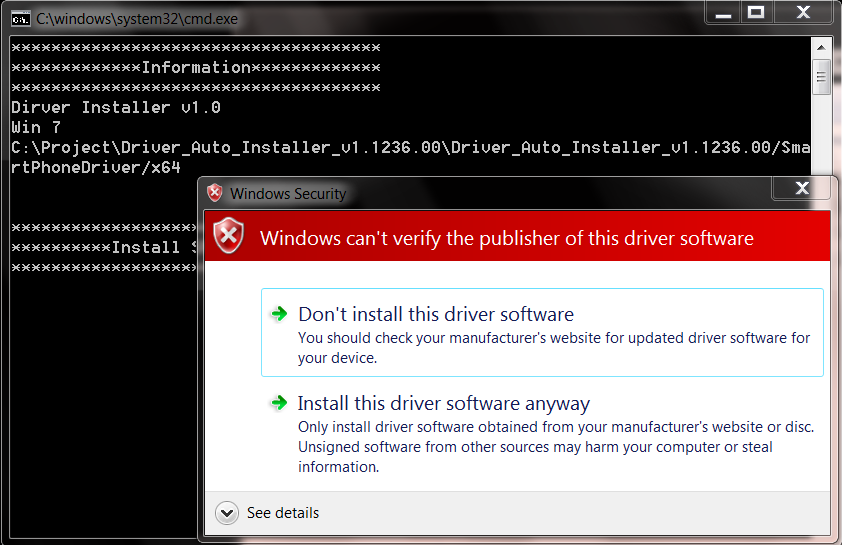The width and height of the screenshot is (842, 545).
Task: Click the console vertical scrollbar thumb
Action: (821, 75)
